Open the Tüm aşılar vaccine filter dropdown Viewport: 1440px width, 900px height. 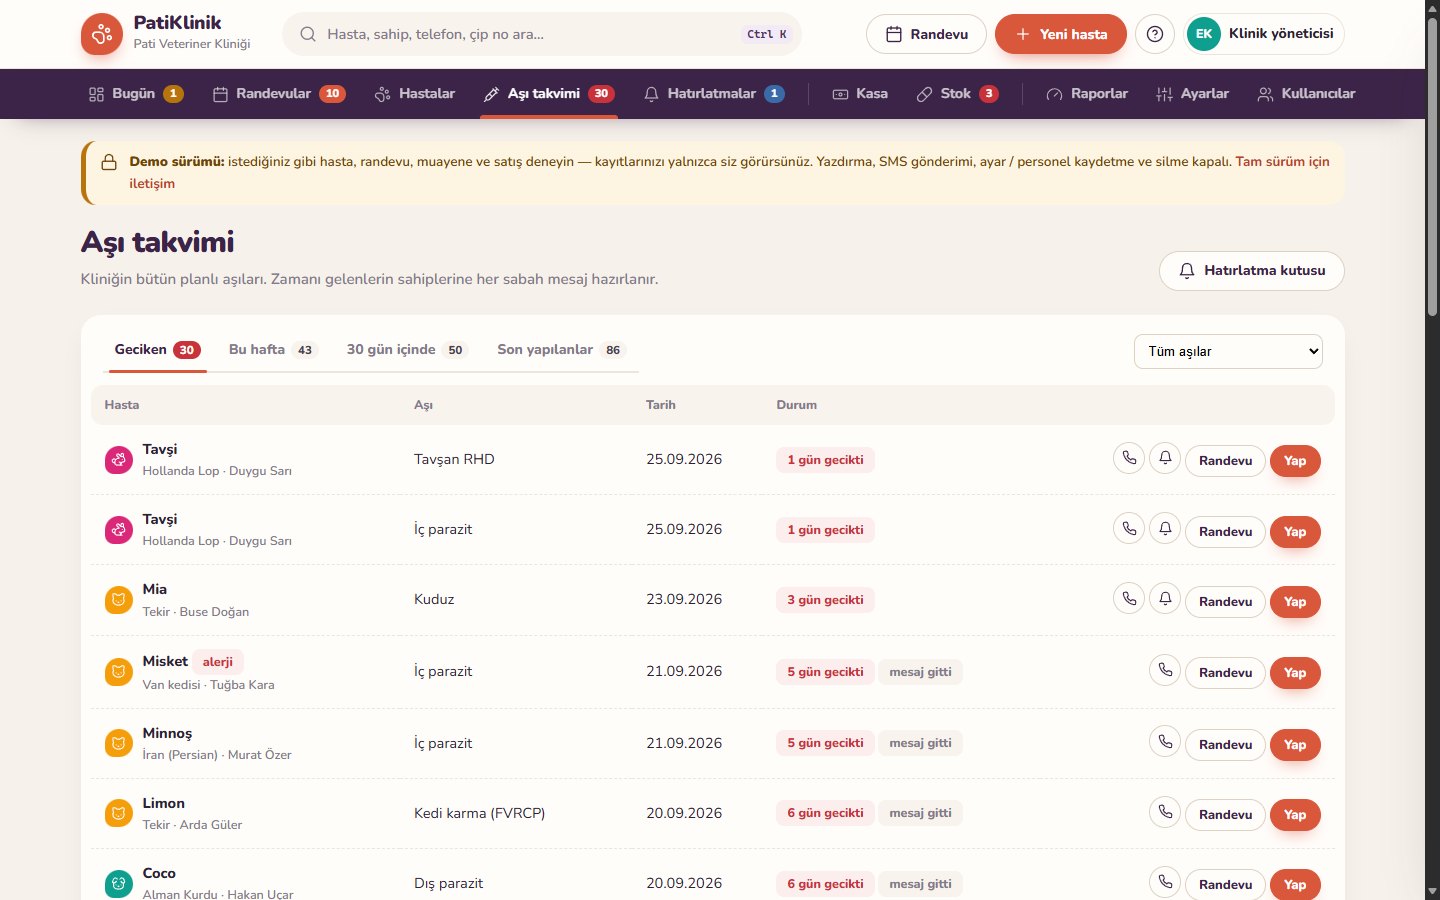[x=1228, y=351]
